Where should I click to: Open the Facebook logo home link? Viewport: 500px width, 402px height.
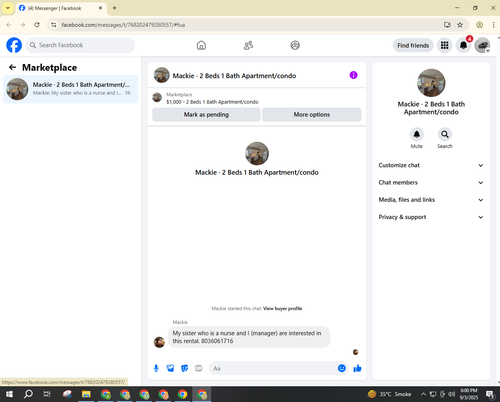(x=14, y=45)
